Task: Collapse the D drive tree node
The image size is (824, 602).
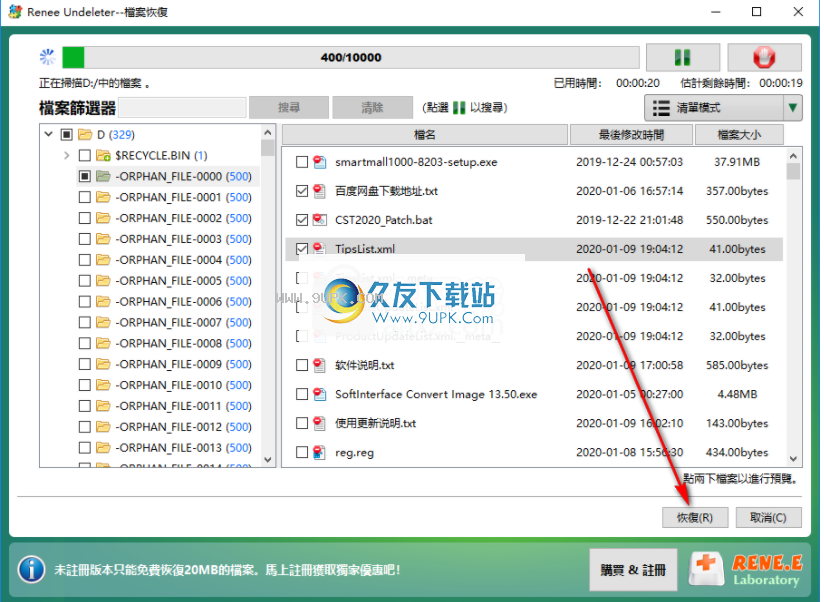Action: pyautogui.click(x=49, y=134)
